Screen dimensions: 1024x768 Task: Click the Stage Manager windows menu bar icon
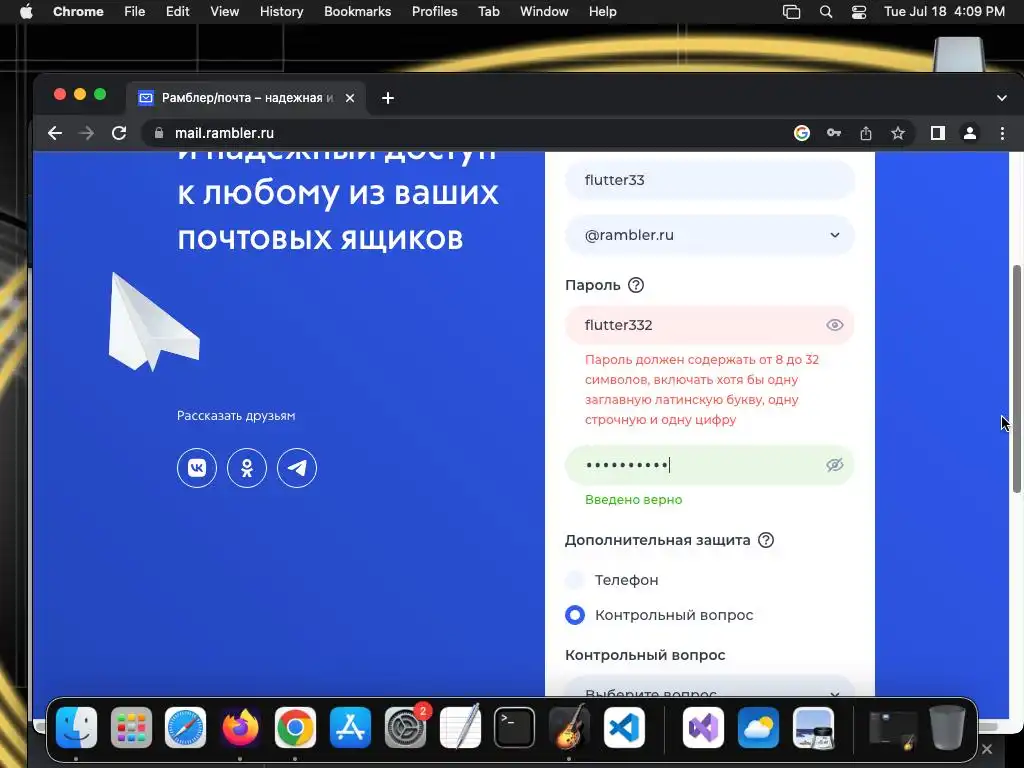(x=792, y=12)
